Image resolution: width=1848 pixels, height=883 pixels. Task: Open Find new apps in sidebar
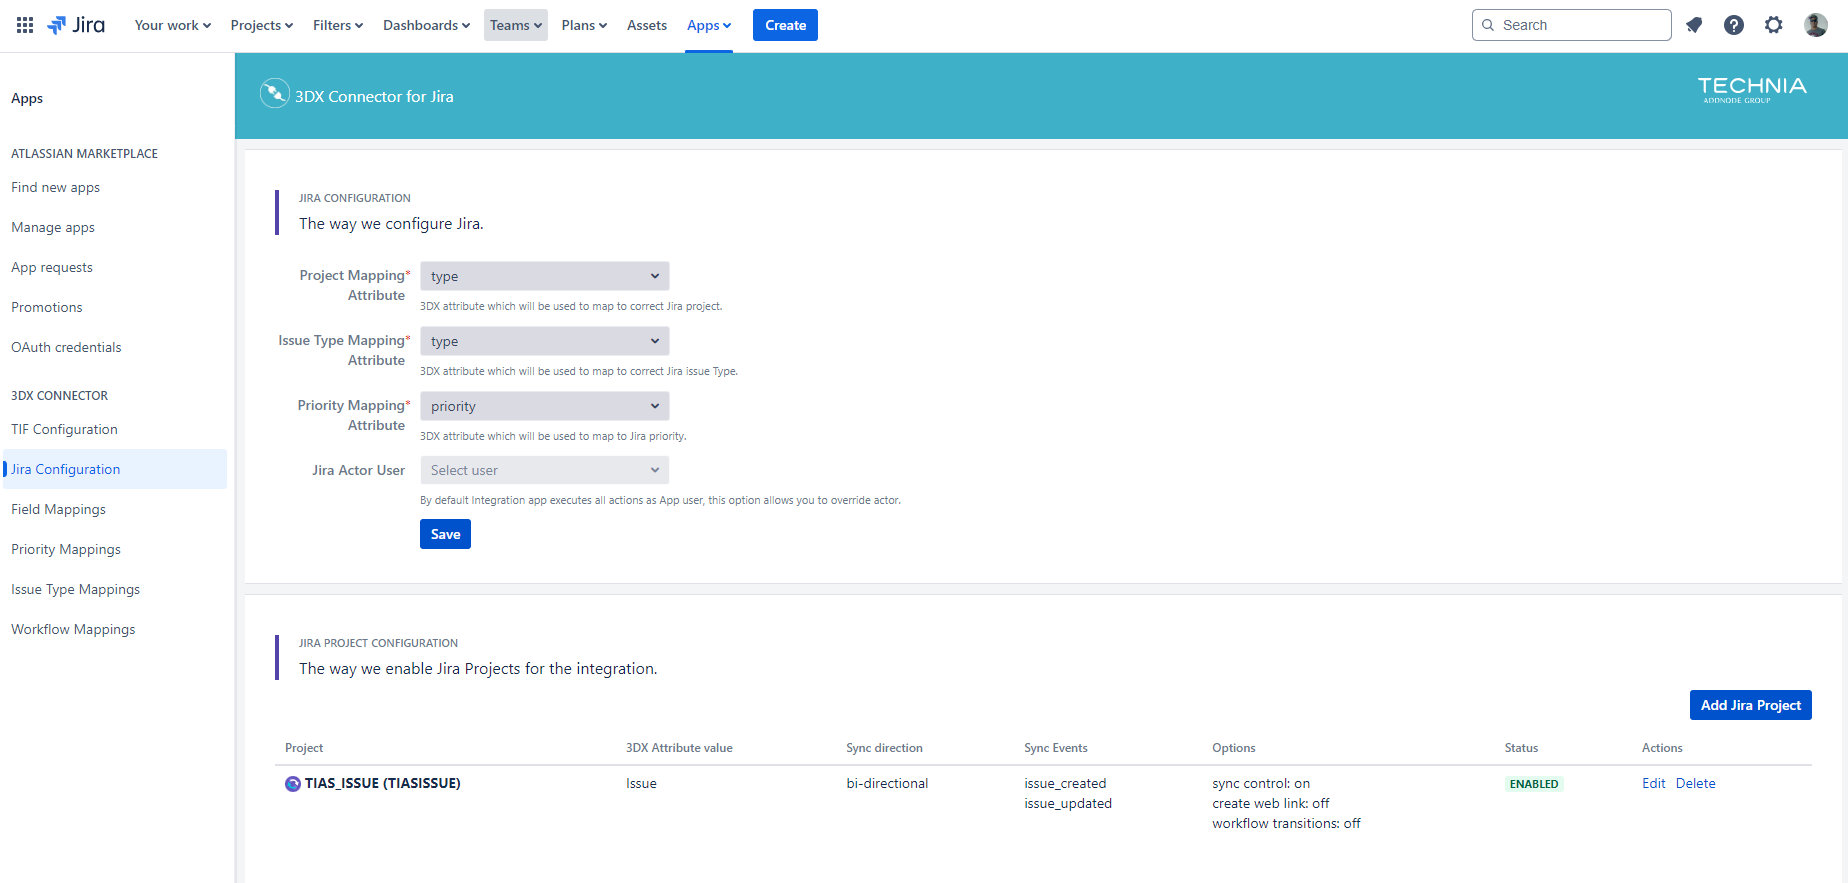click(x=55, y=187)
